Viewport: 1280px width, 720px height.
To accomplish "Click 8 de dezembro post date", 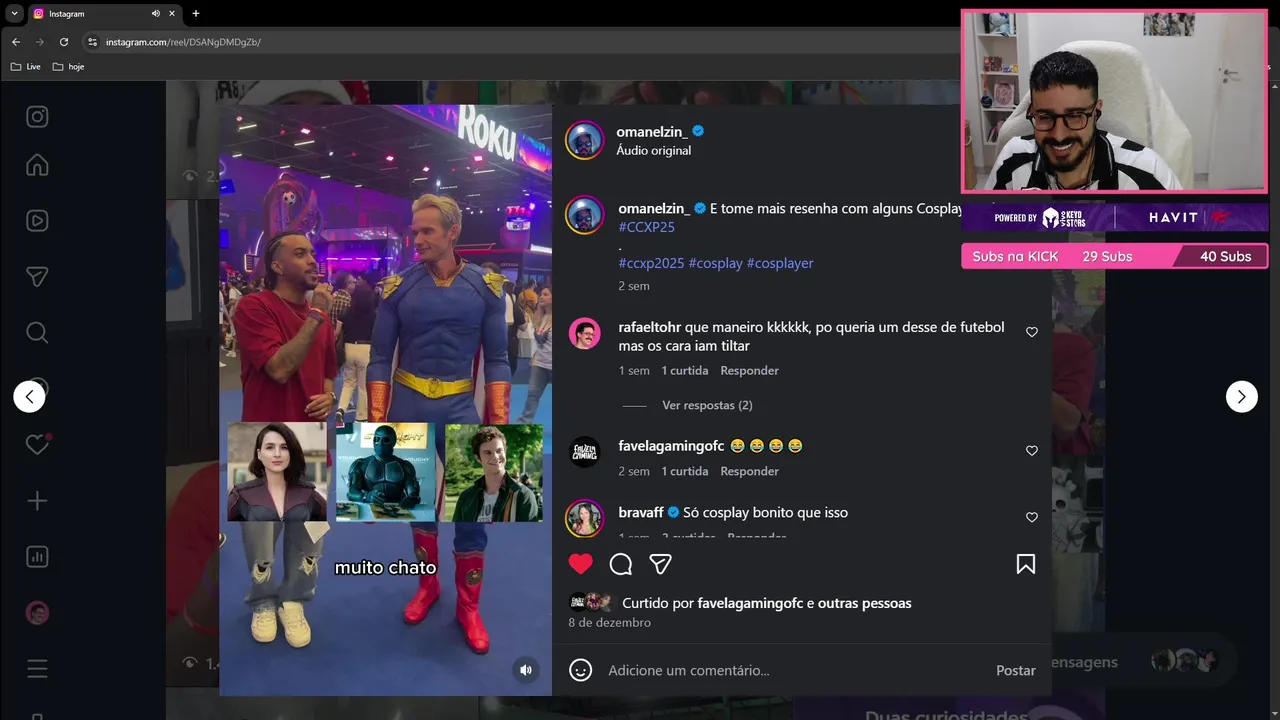I will point(609,622).
